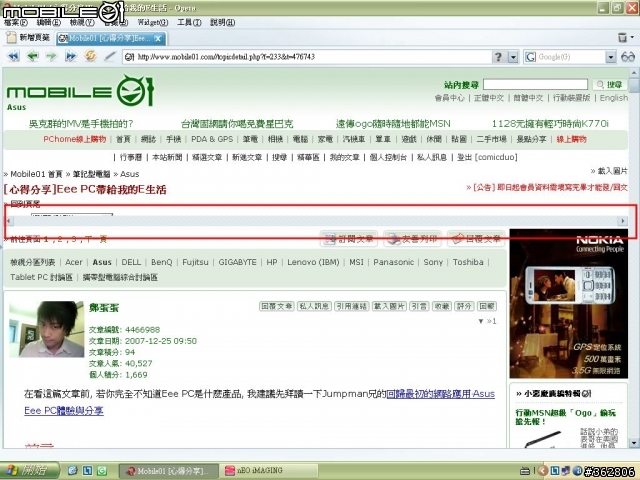This screenshot has width=640, height=480.
Task: Click the horizontal scrollbar right arrow
Action: [622, 221]
